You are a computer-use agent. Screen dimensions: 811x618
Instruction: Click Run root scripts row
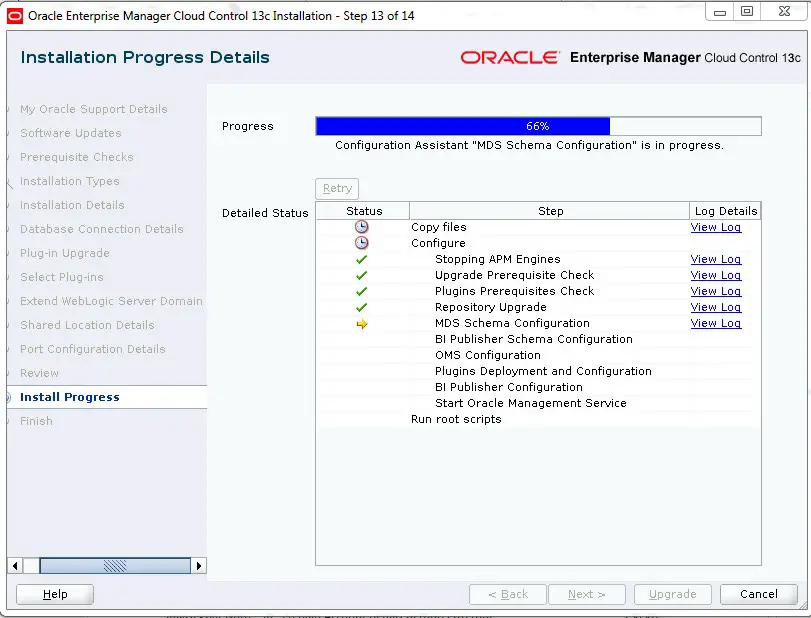456,419
